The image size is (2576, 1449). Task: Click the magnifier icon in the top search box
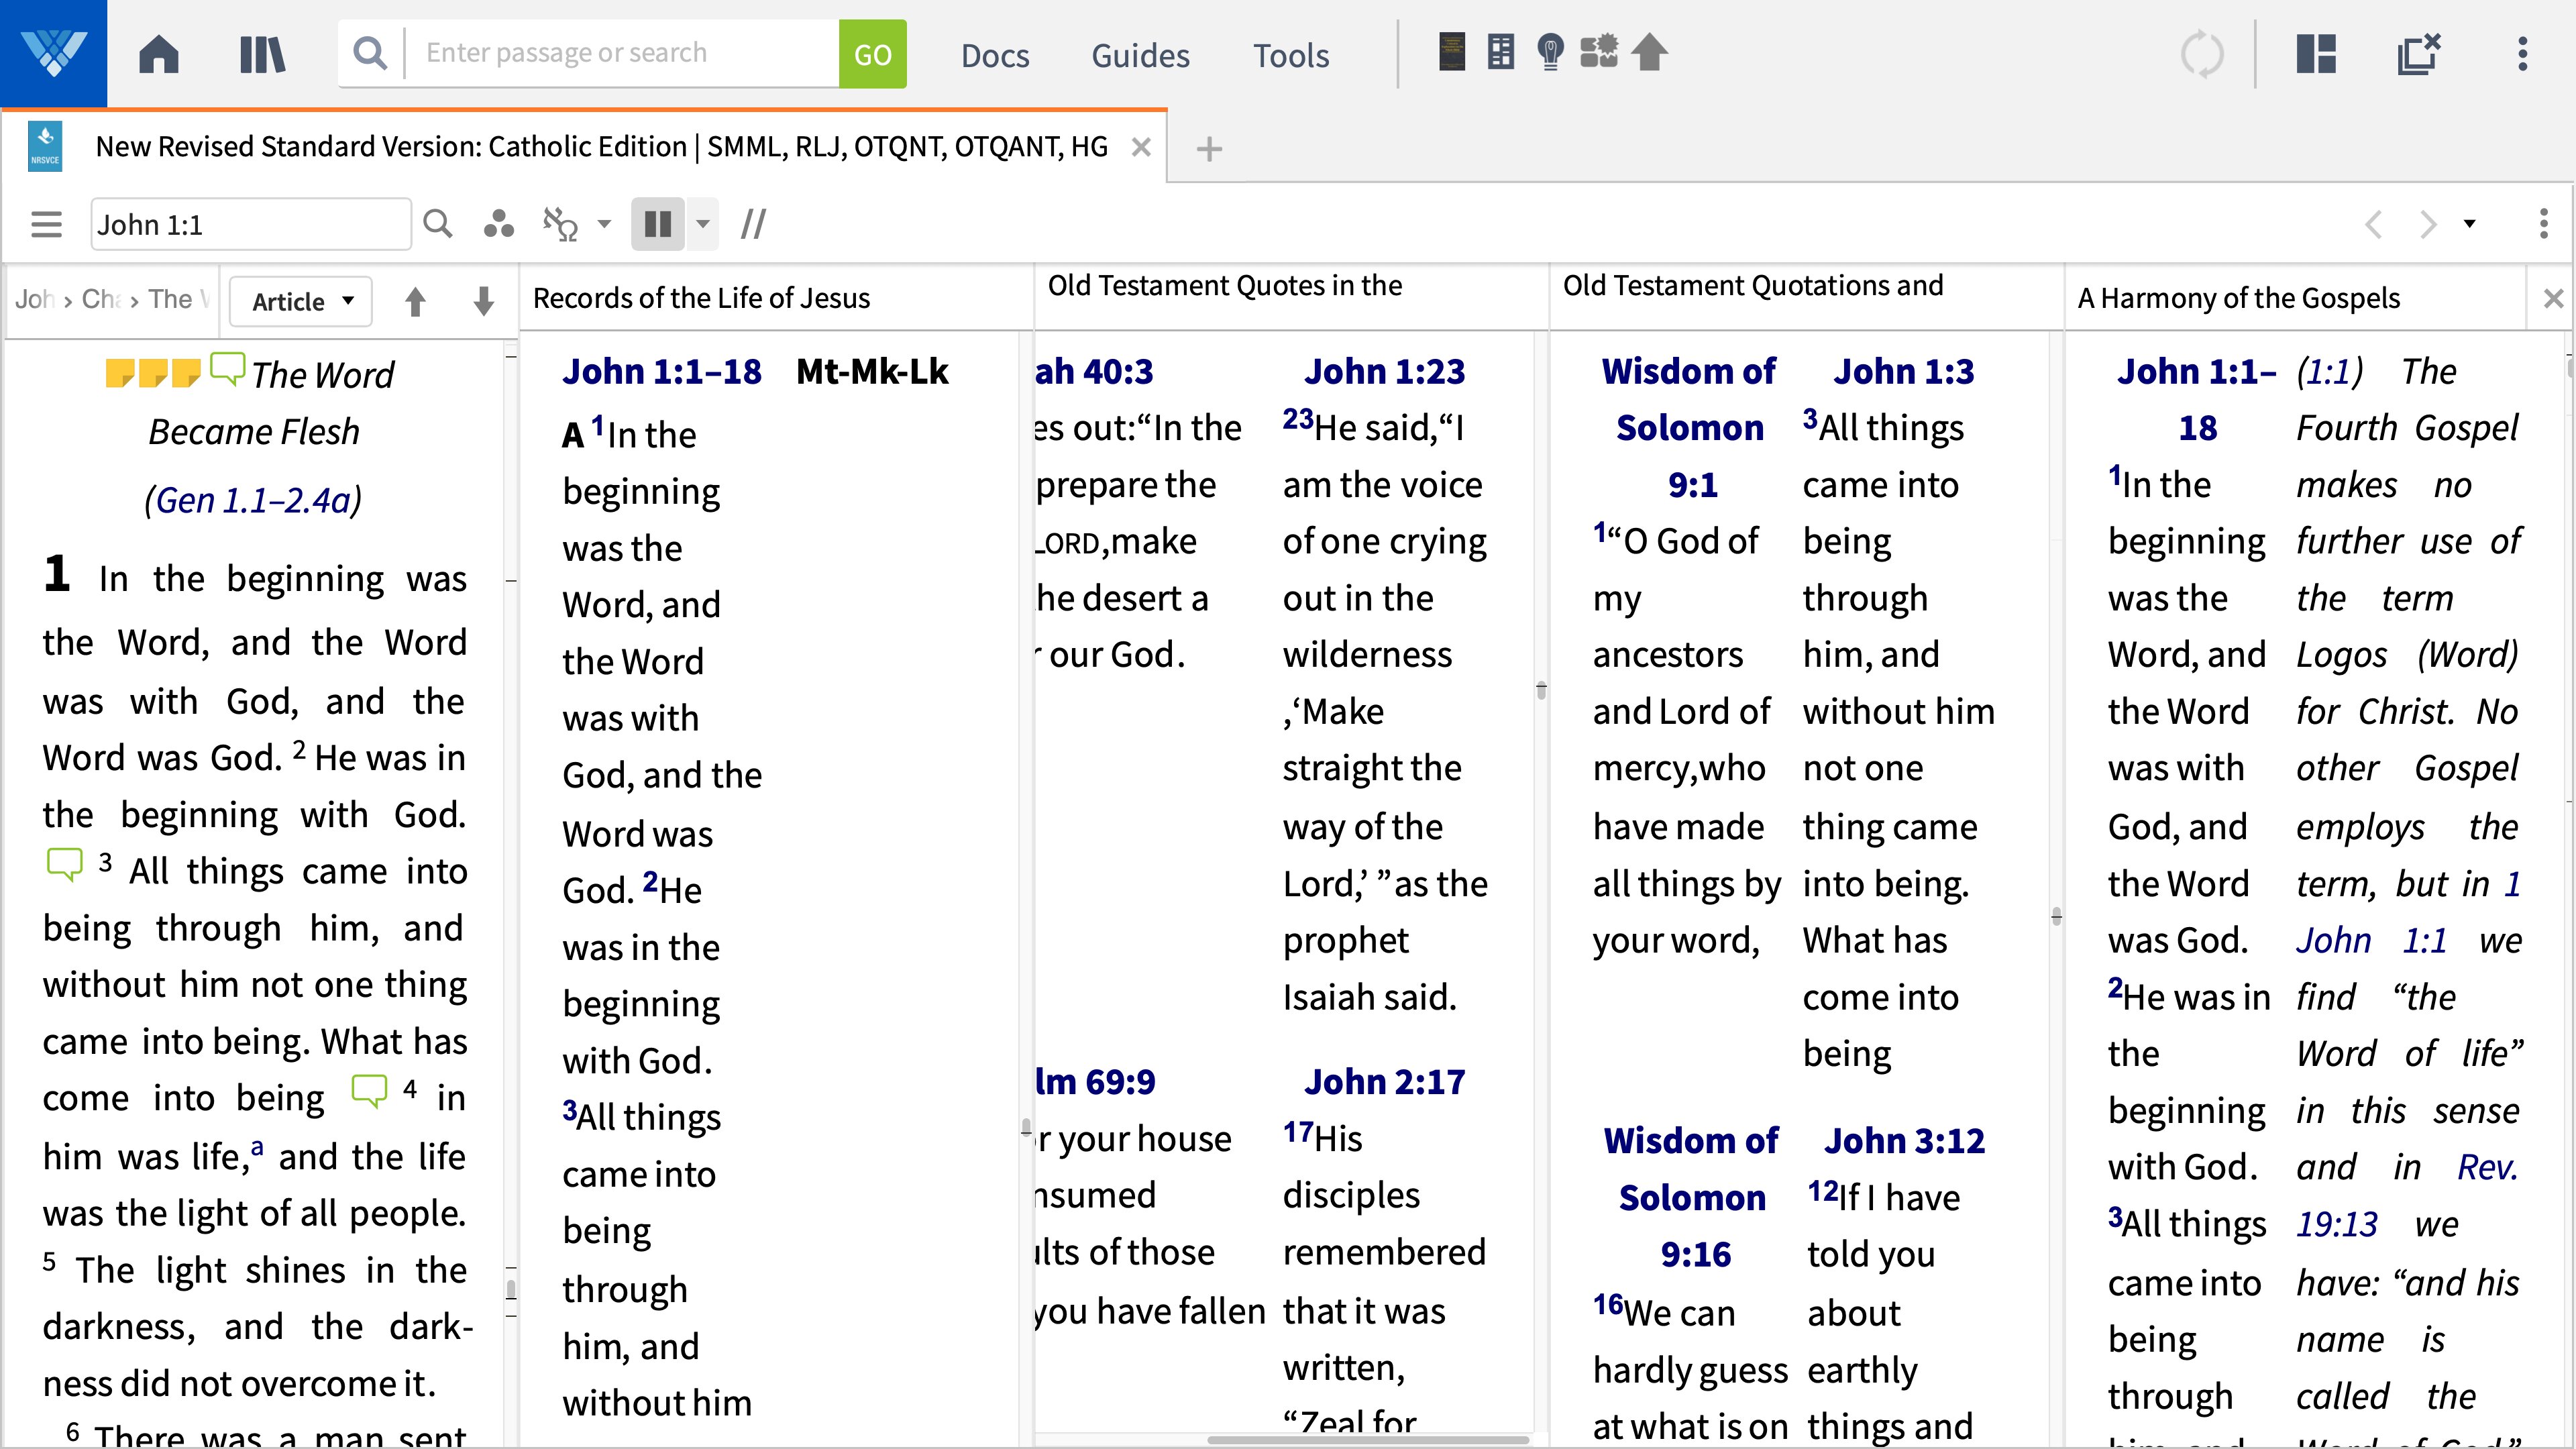point(370,53)
